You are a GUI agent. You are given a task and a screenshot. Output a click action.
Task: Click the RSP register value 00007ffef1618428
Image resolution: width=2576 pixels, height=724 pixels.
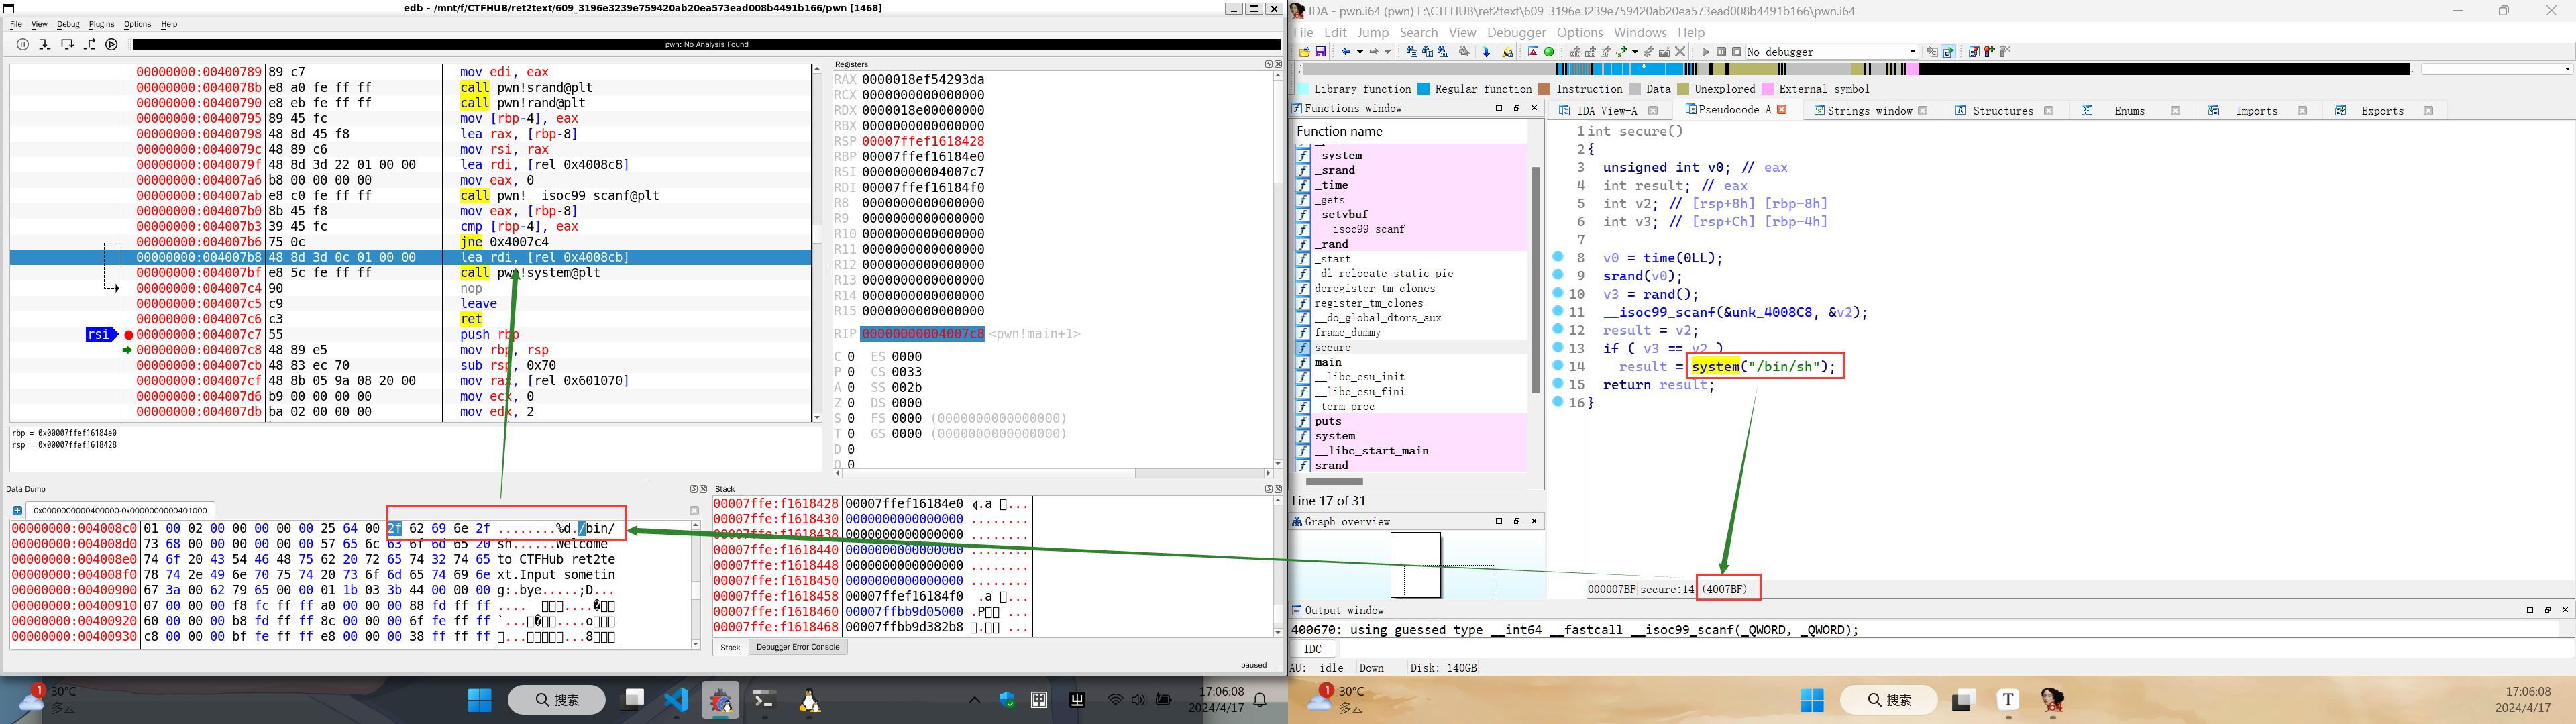[923, 141]
